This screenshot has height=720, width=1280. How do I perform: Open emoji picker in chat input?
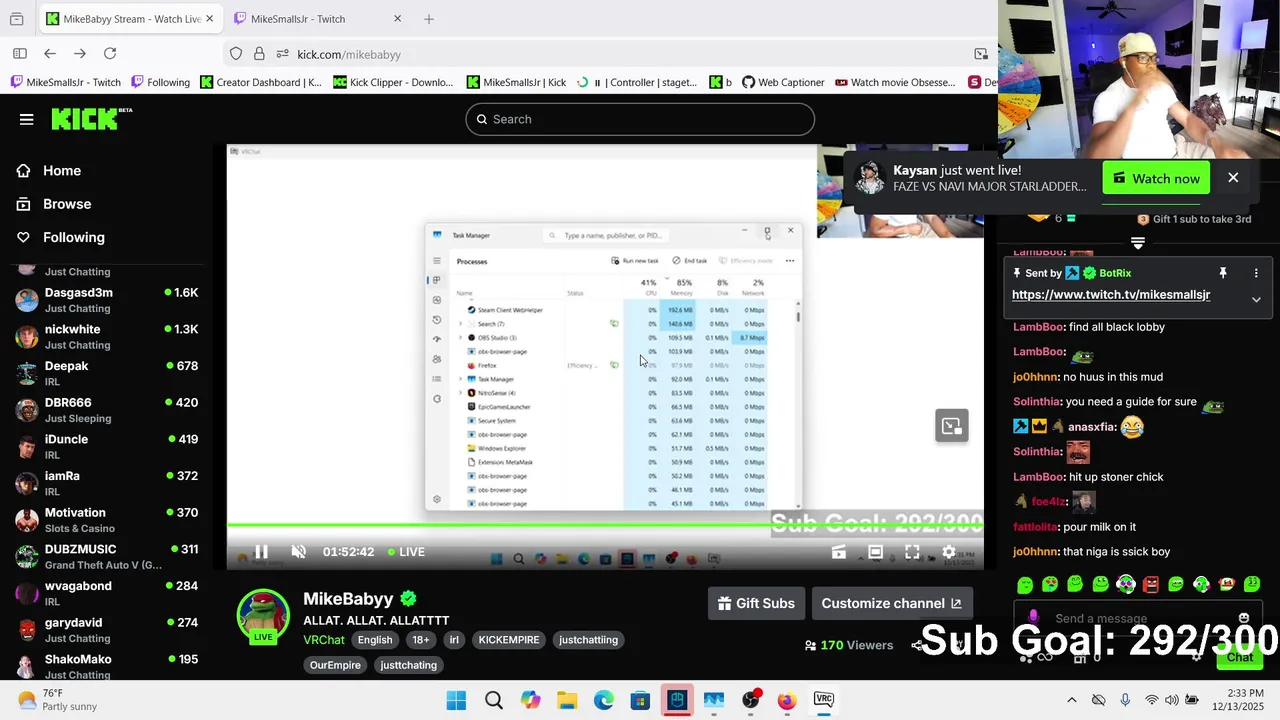(1243, 619)
